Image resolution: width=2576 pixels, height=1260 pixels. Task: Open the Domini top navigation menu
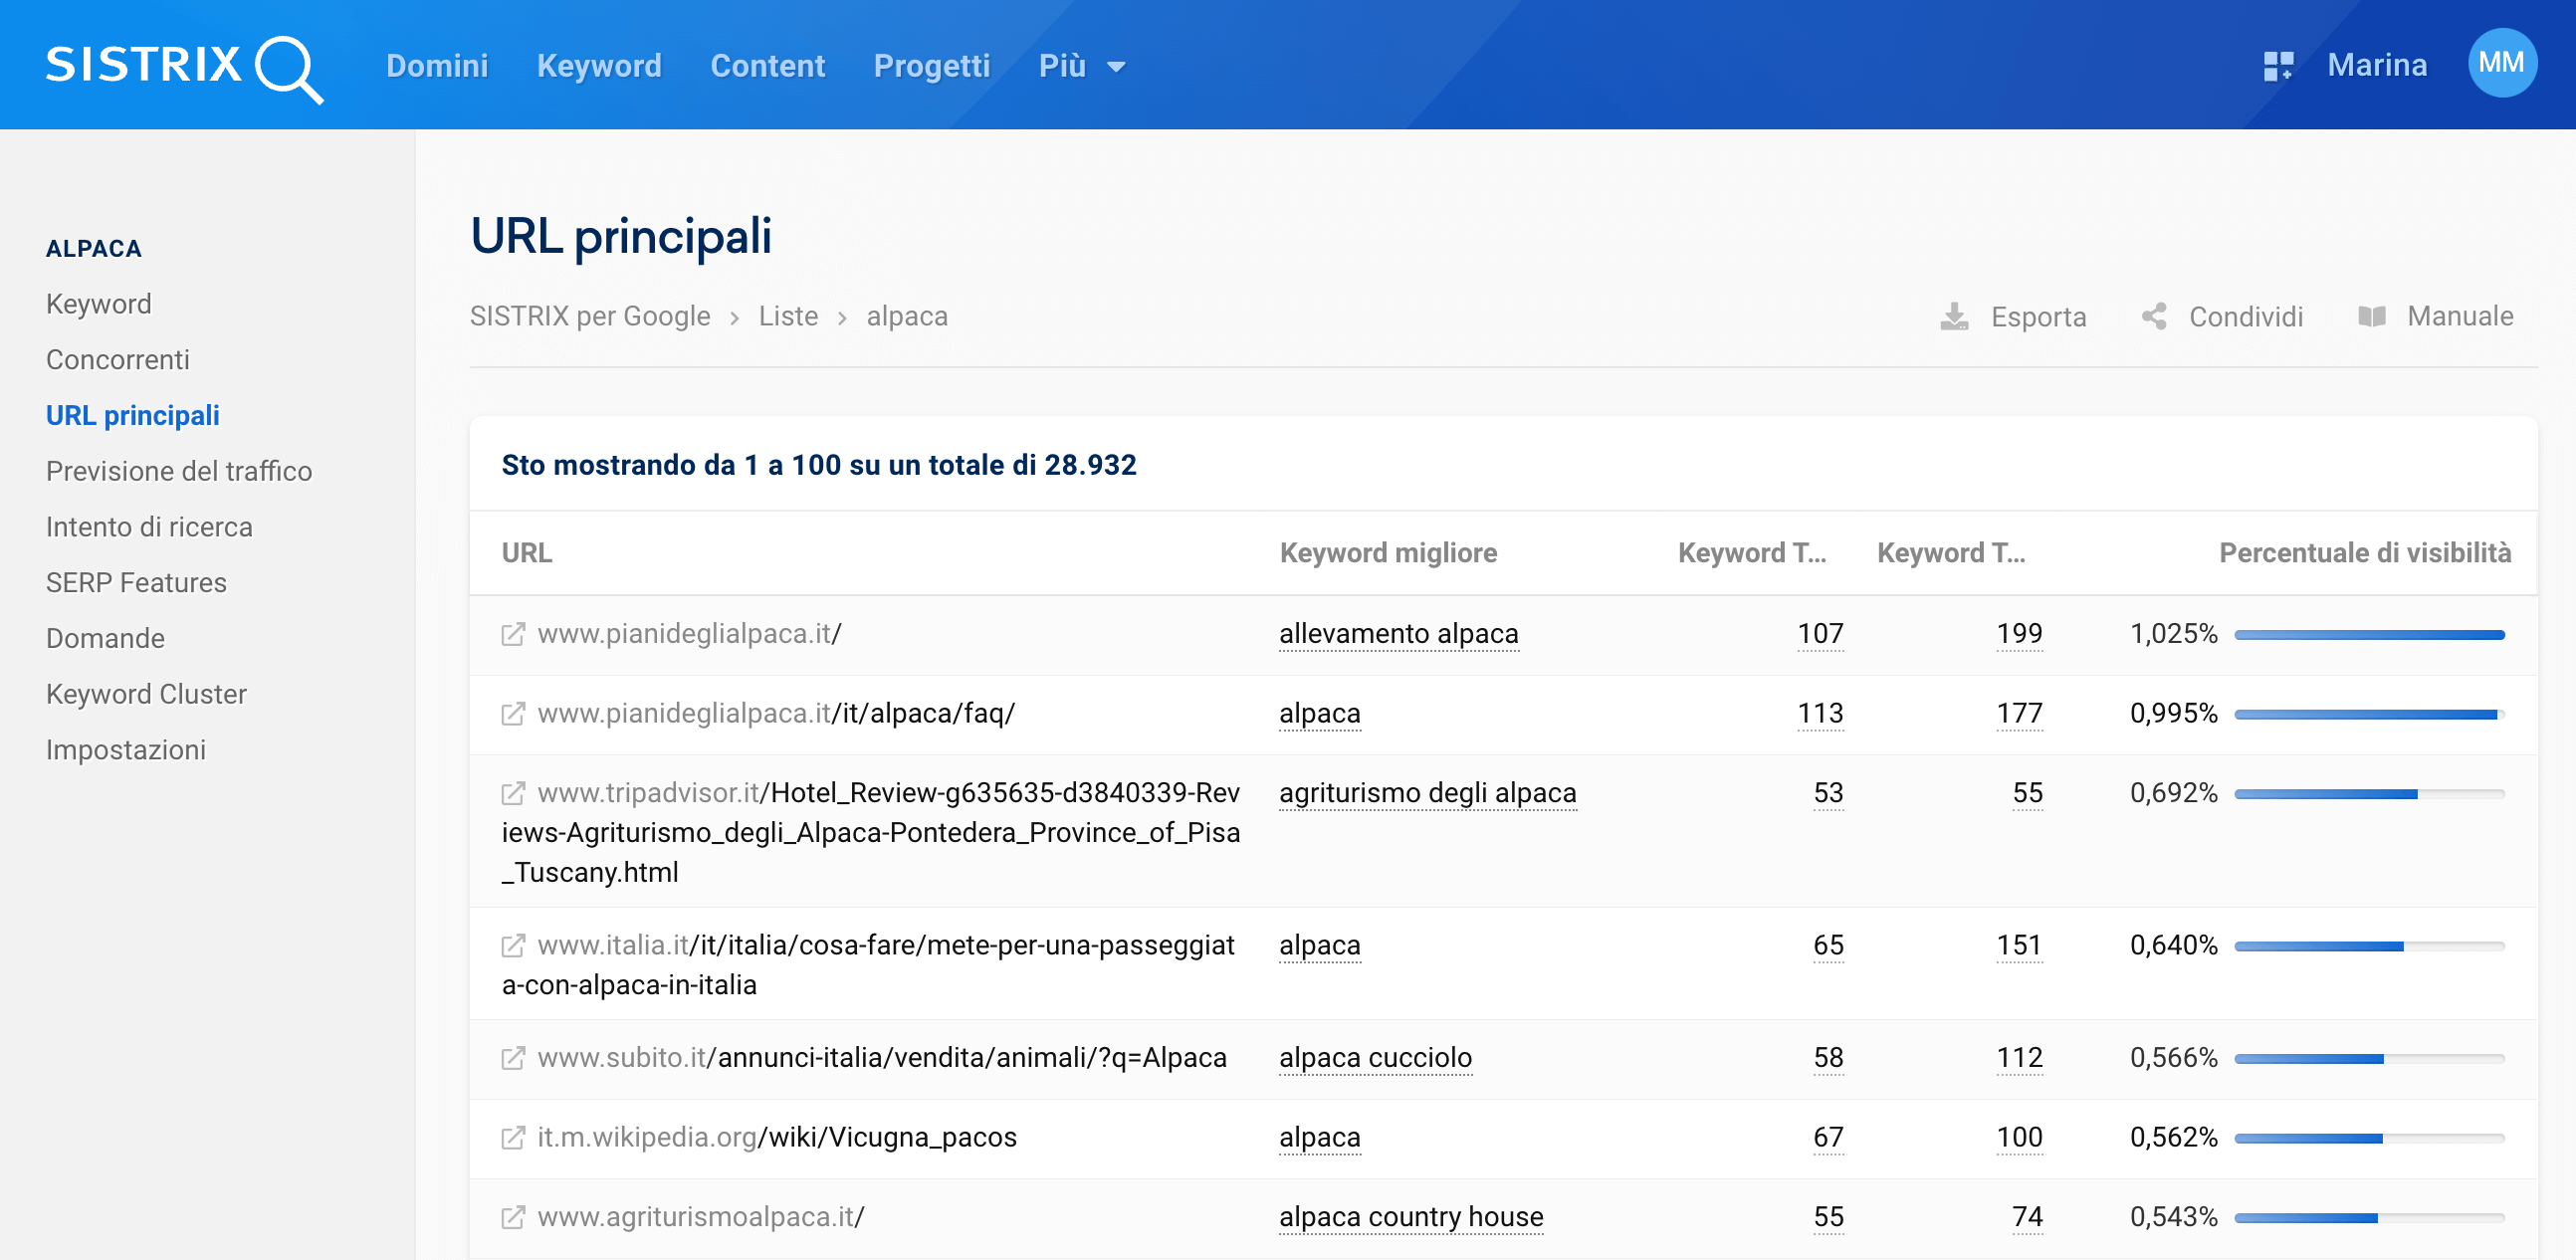[437, 66]
